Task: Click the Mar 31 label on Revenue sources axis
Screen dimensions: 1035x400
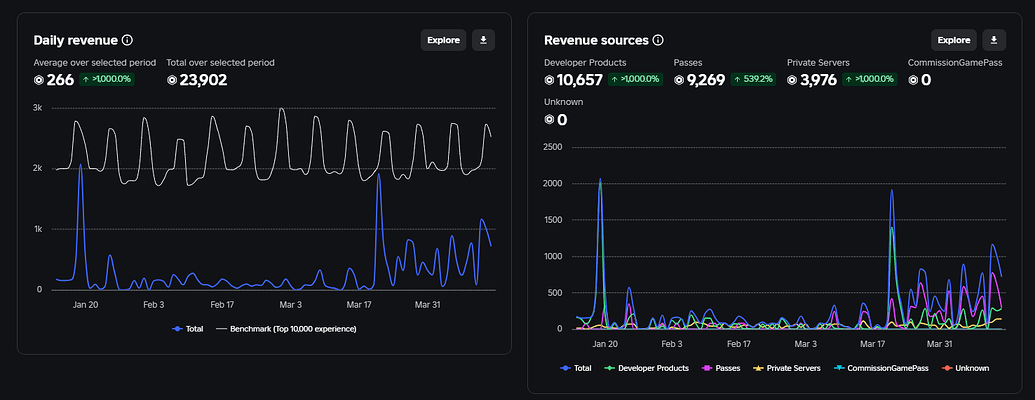Action: [x=939, y=344]
